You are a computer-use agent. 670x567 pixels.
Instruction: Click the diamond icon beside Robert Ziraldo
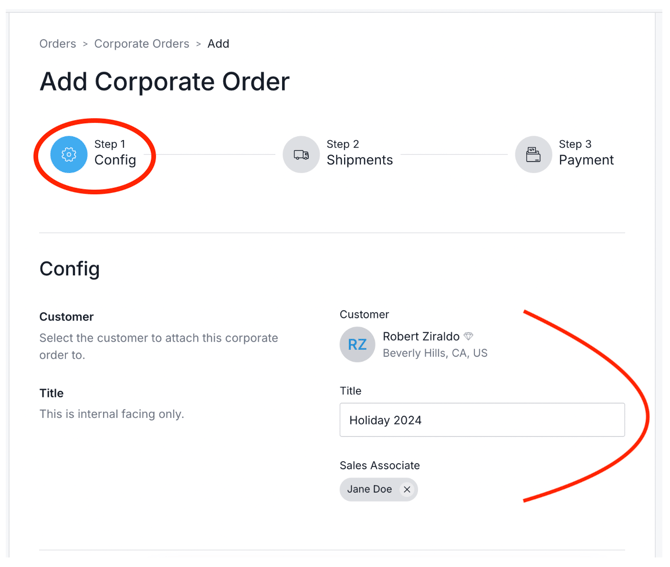469,337
